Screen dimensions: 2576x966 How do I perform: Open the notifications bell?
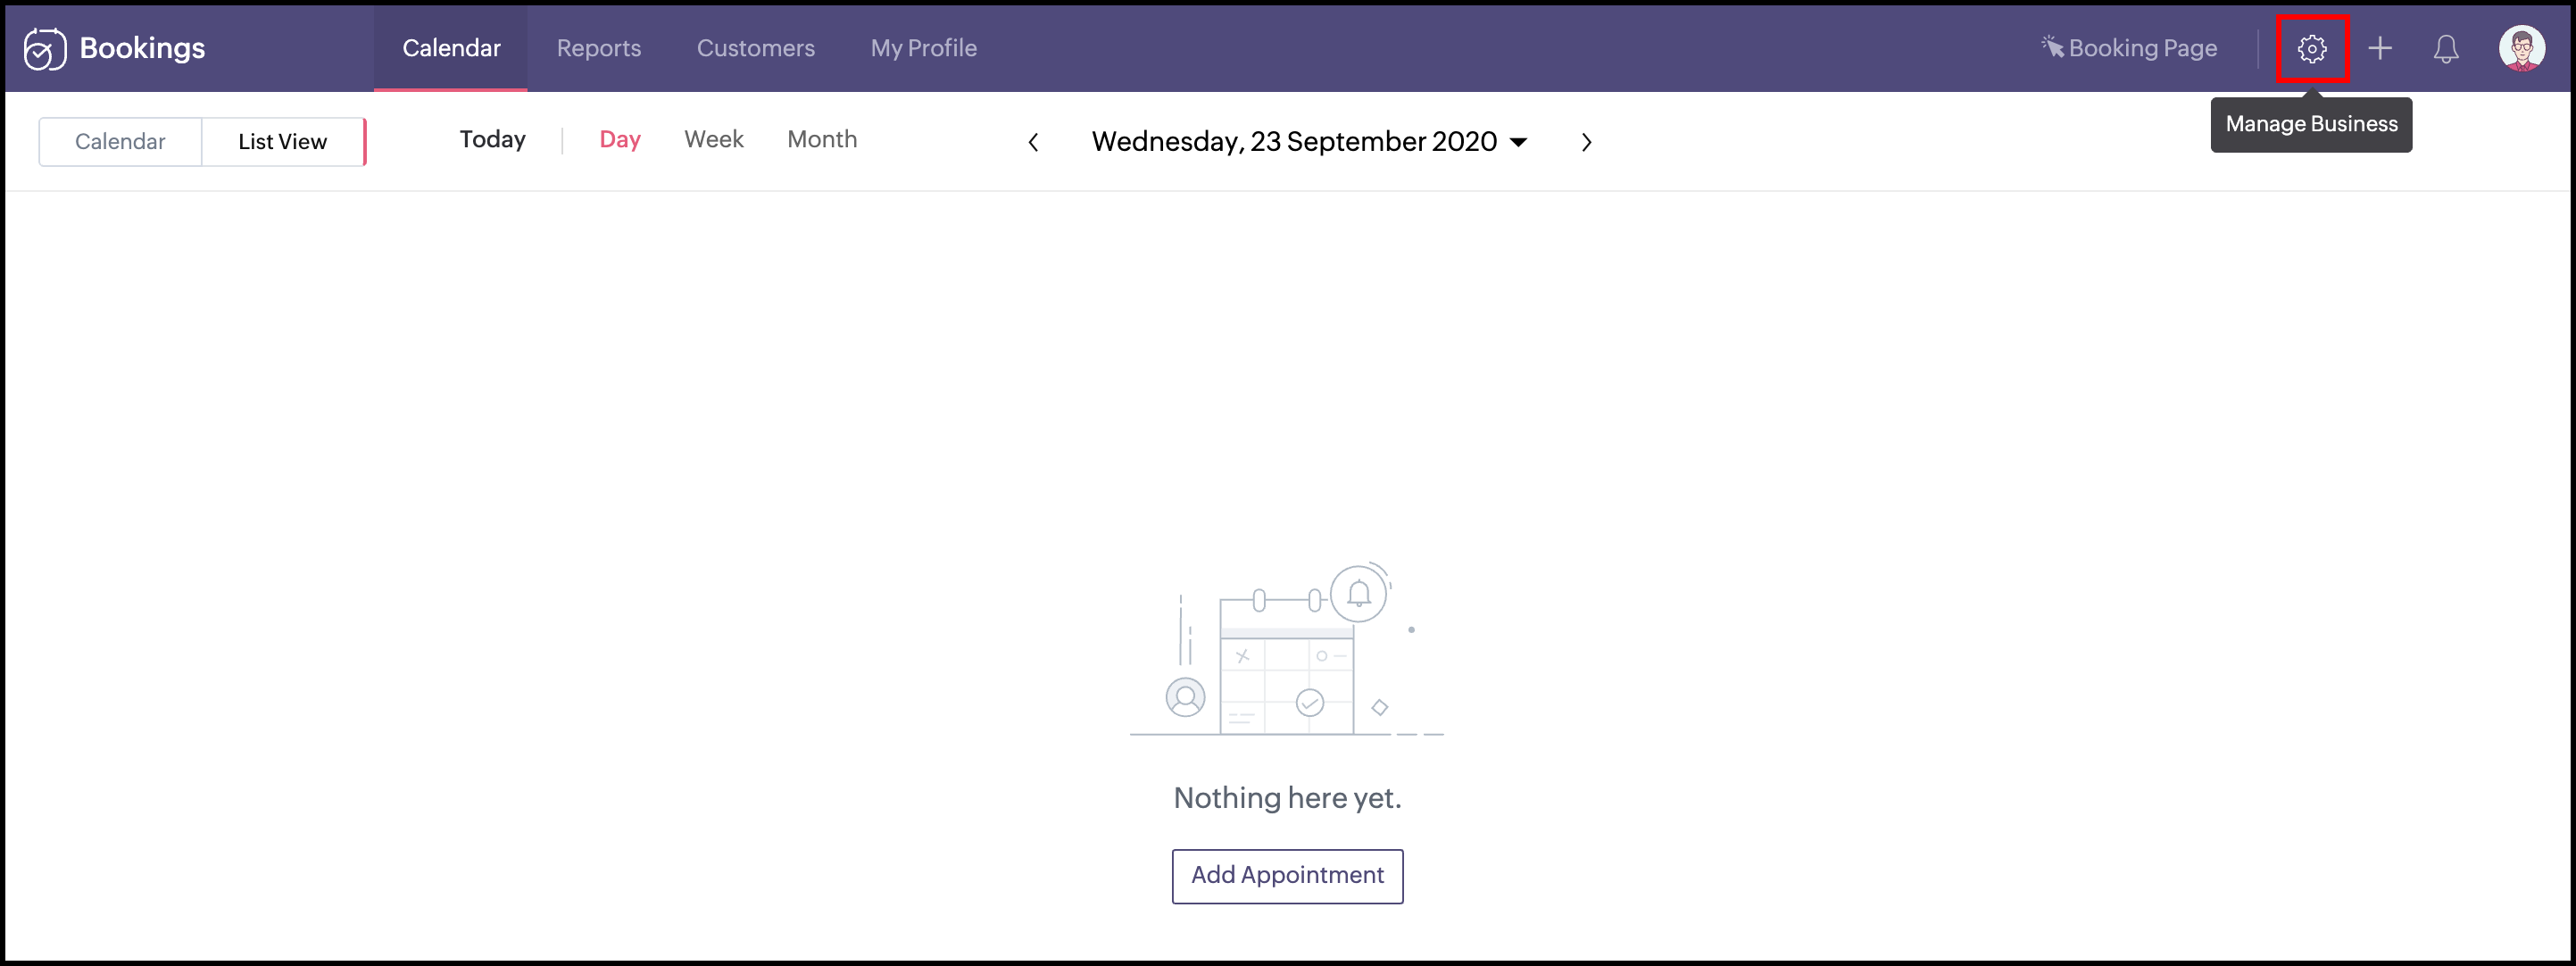pyautogui.click(x=2445, y=48)
